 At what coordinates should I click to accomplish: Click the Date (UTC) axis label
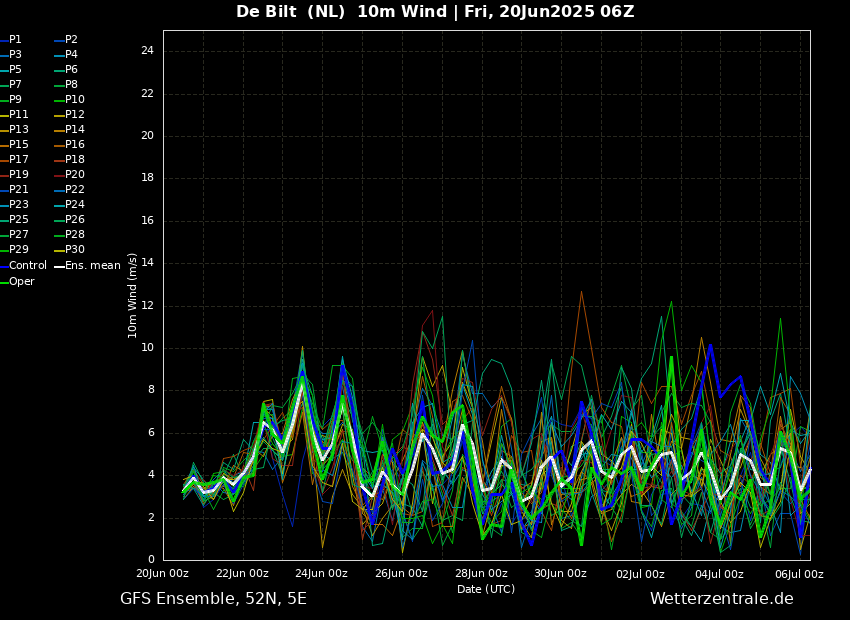[486, 589]
